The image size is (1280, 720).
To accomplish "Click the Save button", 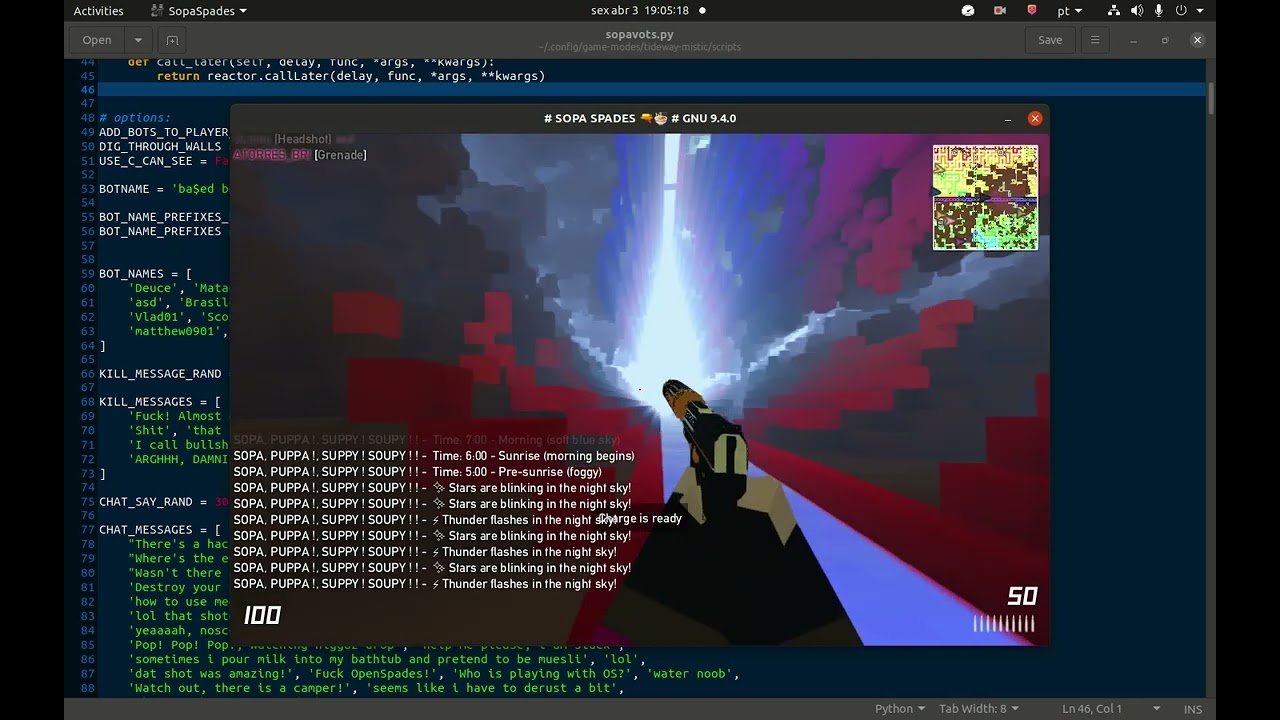I will (x=1050, y=40).
